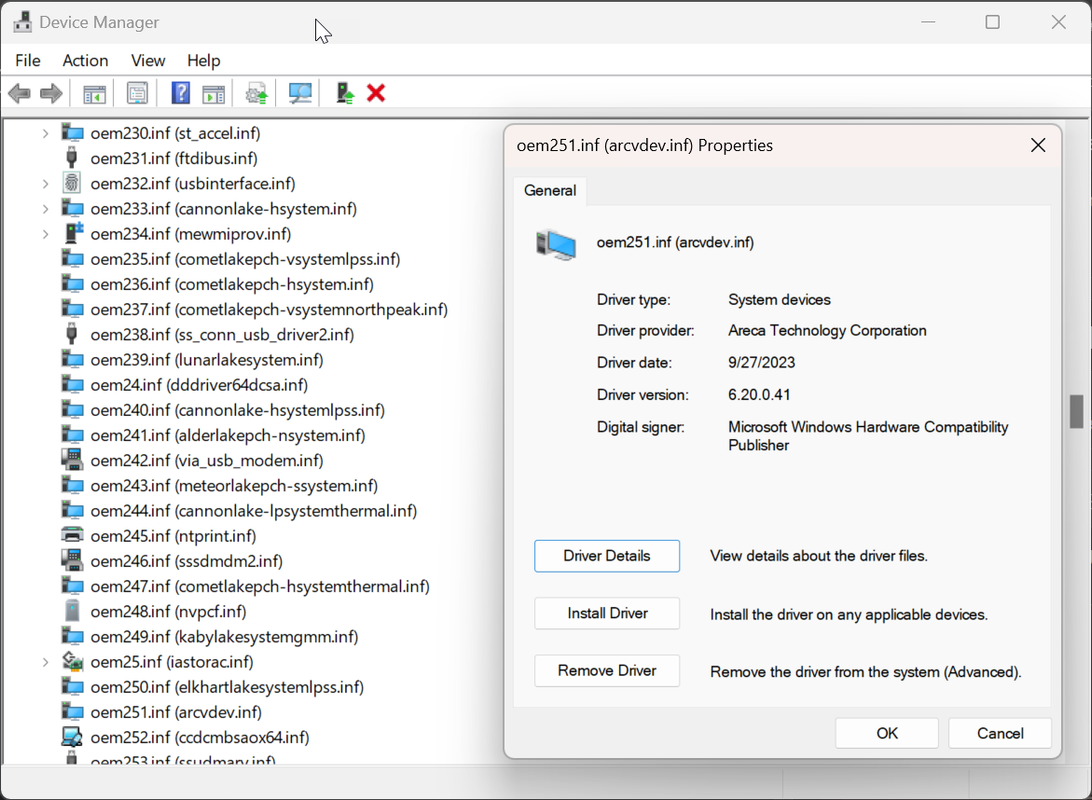Image resolution: width=1092 pixels, height=800 pixels.
Task: Expand the oem25.inf (iastorac.inf) node
Action: tap(45, 662)
